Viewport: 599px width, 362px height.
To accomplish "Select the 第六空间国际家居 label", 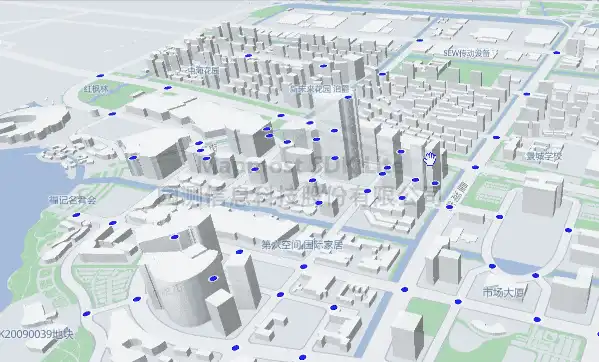I will pos(302,245).
